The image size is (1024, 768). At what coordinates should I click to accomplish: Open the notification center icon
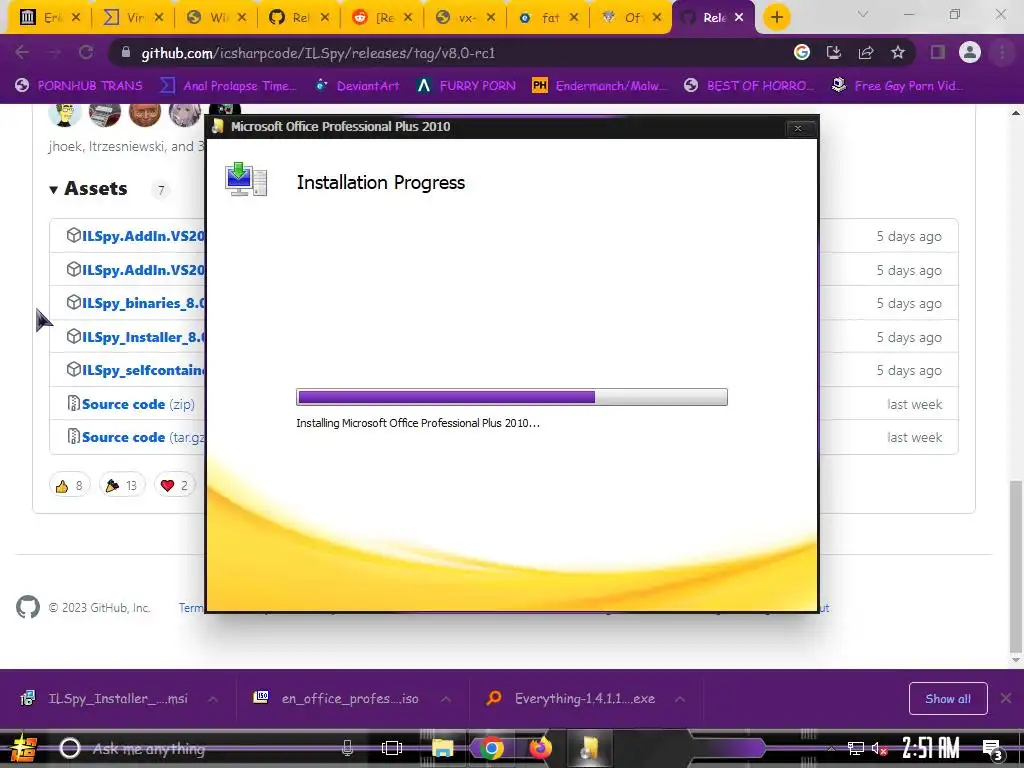(993, 749)
